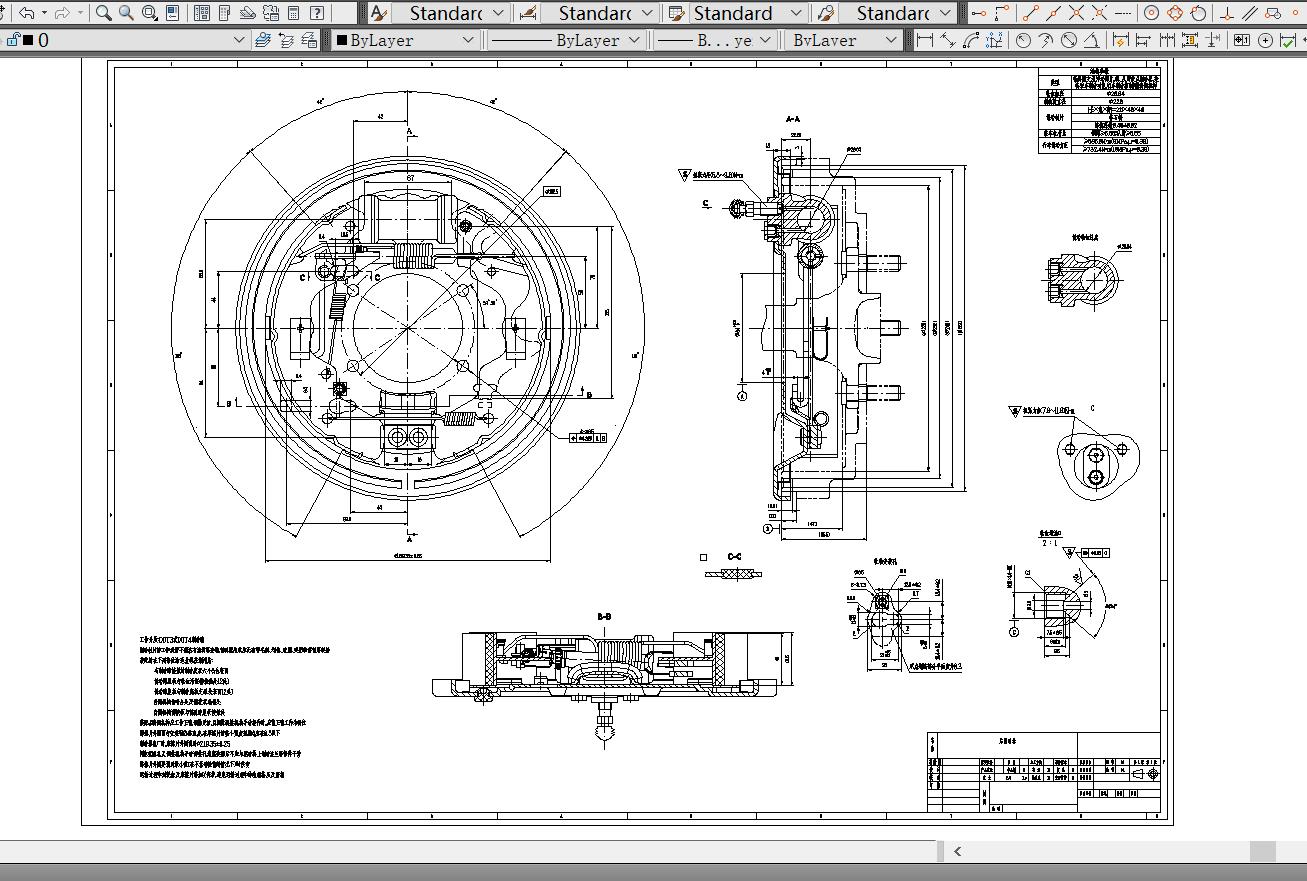1307x881 pixels.
Task: Click the Undo arrow icon
Action: coord(26,13)
